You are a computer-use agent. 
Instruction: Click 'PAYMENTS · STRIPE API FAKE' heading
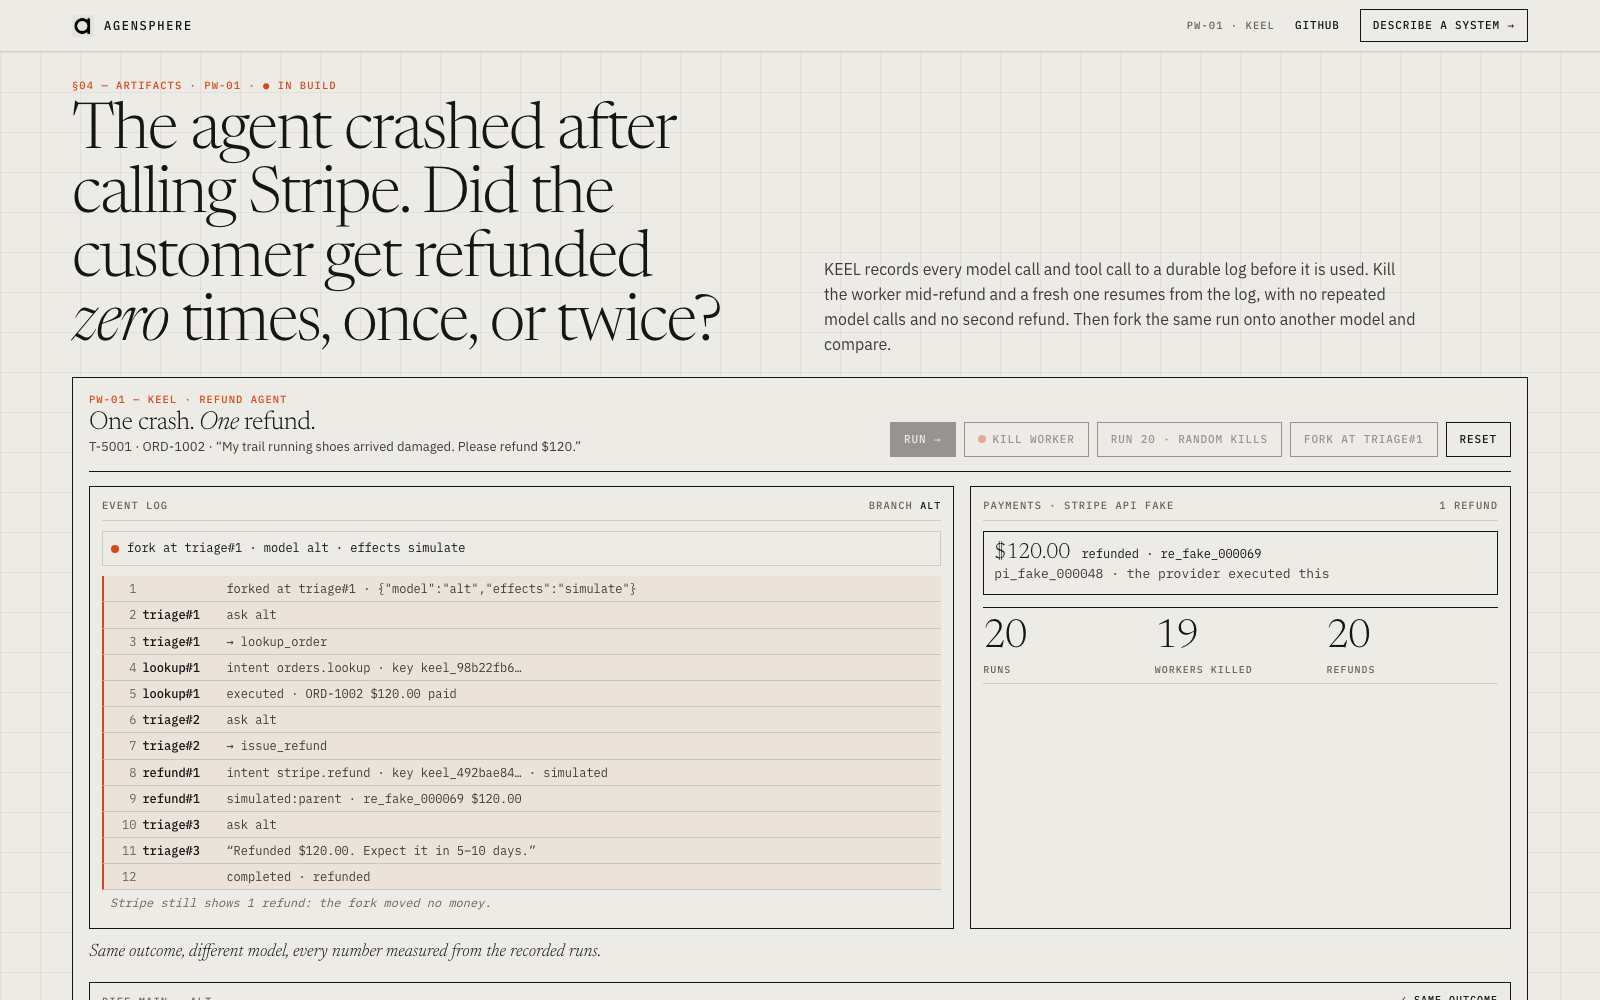1078,506
